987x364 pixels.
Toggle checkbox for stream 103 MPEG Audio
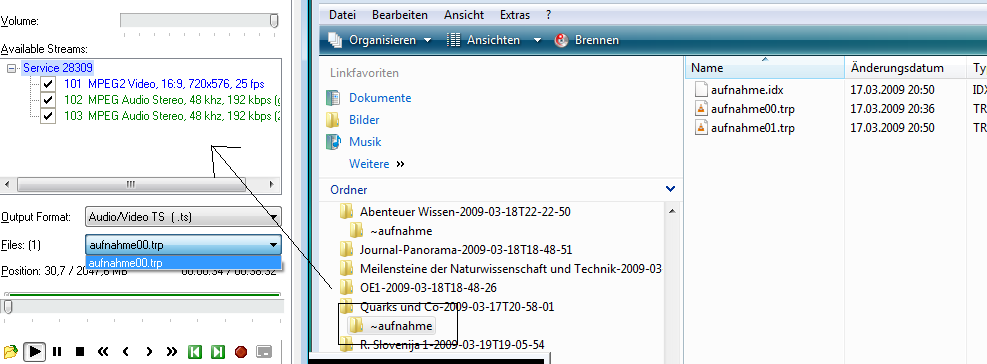coord(48,116)
